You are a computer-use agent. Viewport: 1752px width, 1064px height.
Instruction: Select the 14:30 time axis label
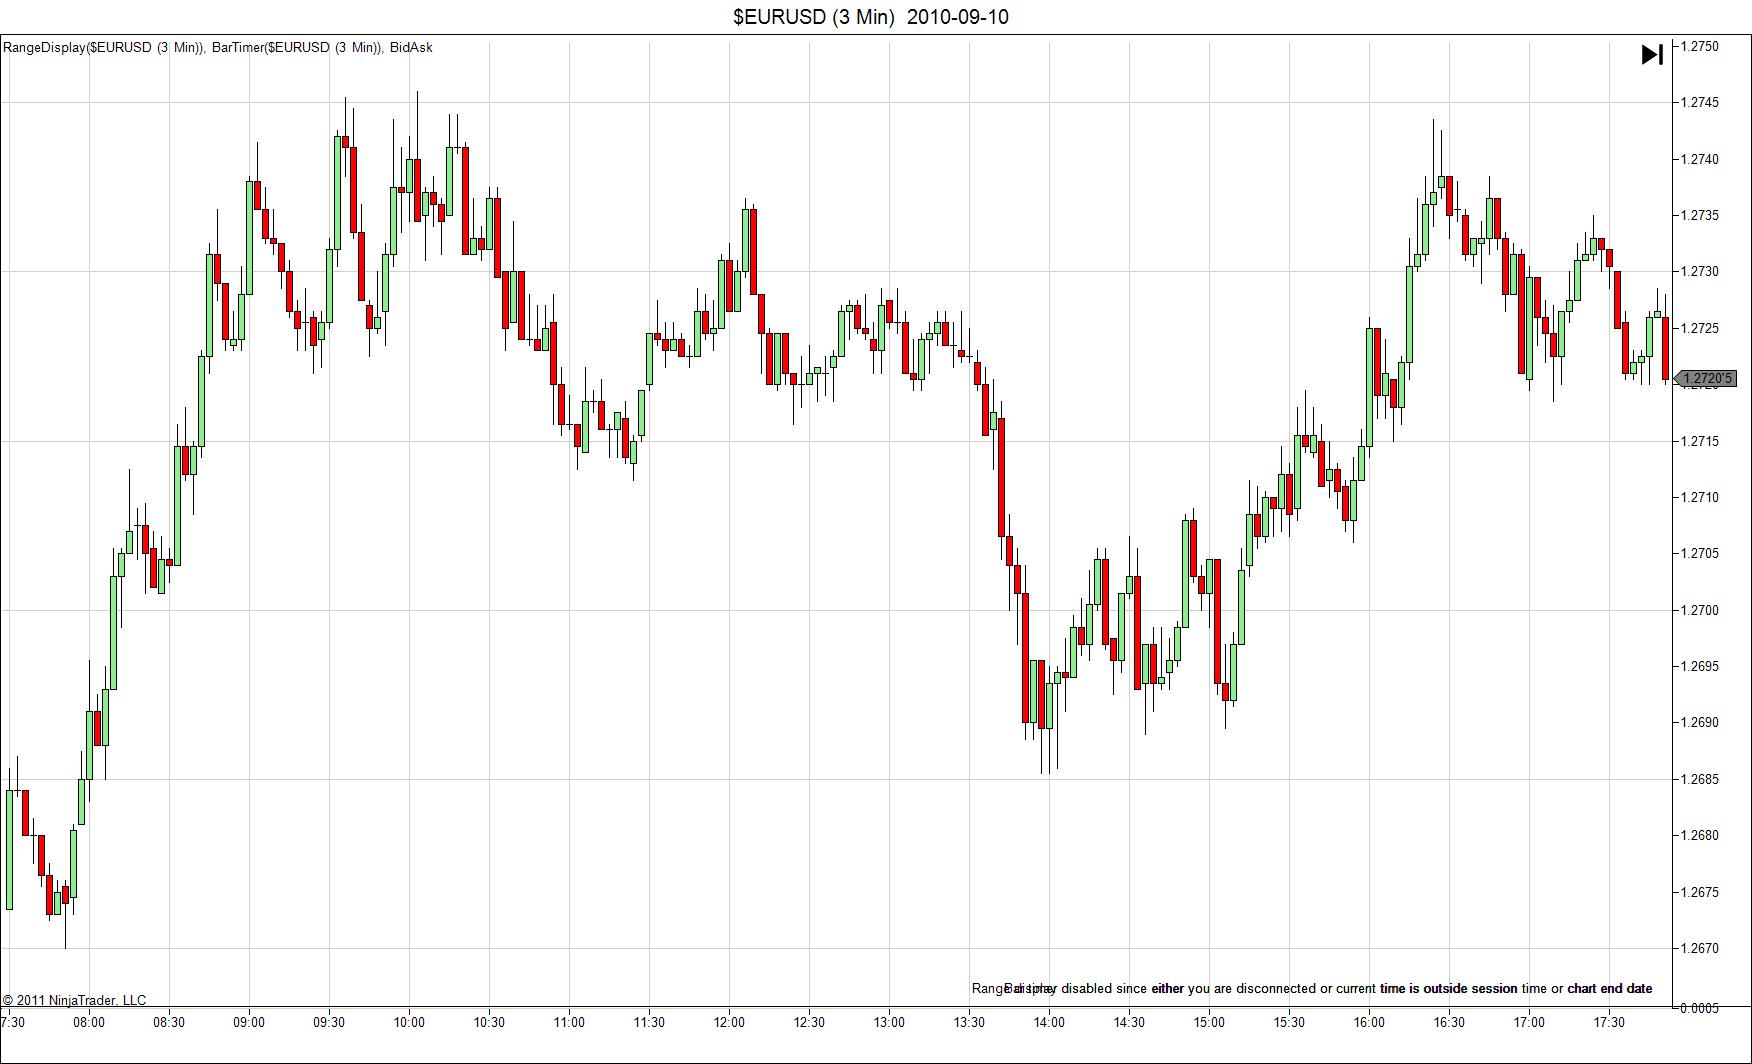click(x=1129, y=1022)
